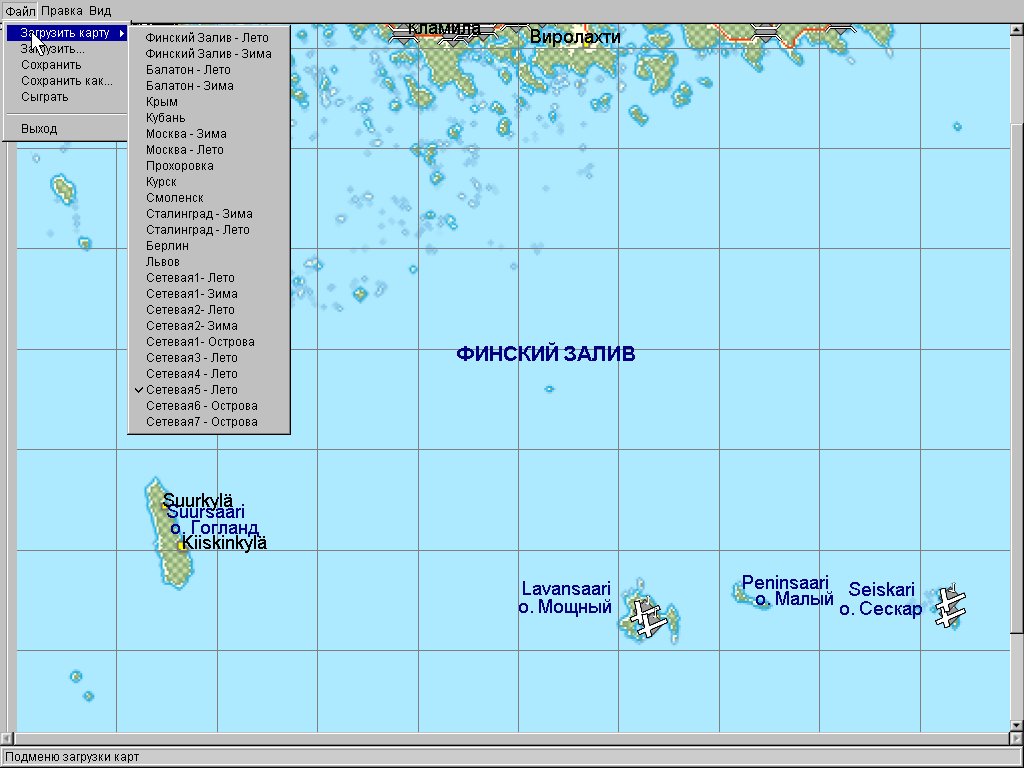Click the vertical scrollbar down arrow
Image resolution: width=1024 pixels, height=768 pixels.
tap(1017, 725)
